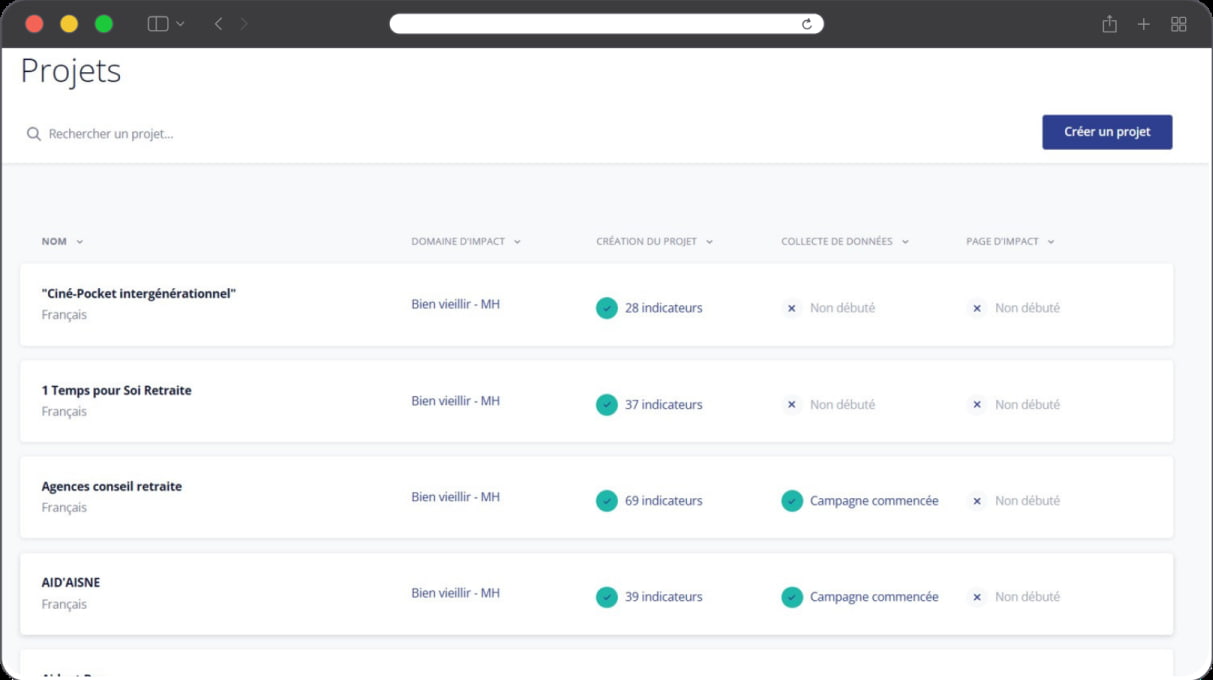
Task: Open the Bien vieillir - MH link for Agences conseil retraite
Action: (455, 497)
